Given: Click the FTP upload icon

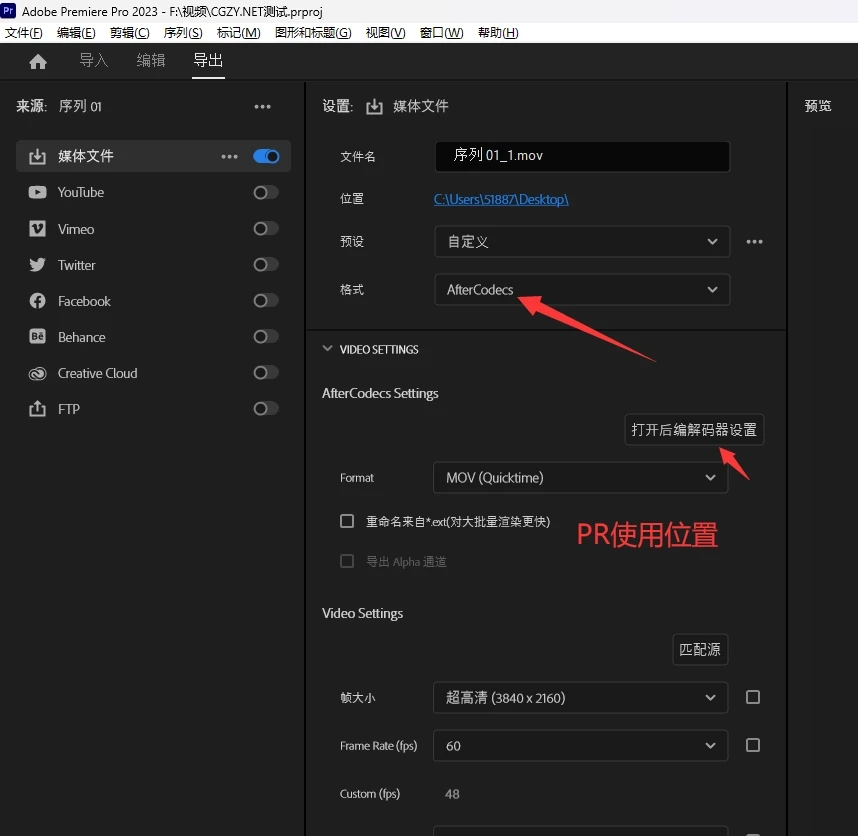Looking at the screenshot, I should coord(37,409).
